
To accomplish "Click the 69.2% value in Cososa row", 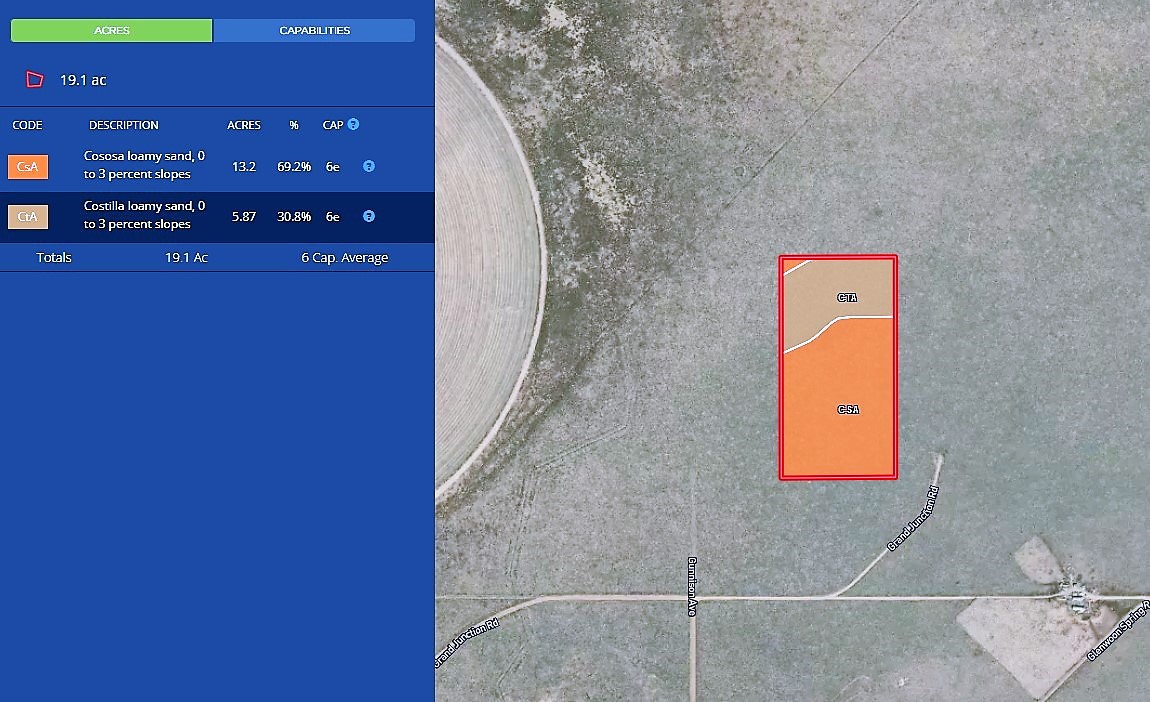I will (294, 167).
